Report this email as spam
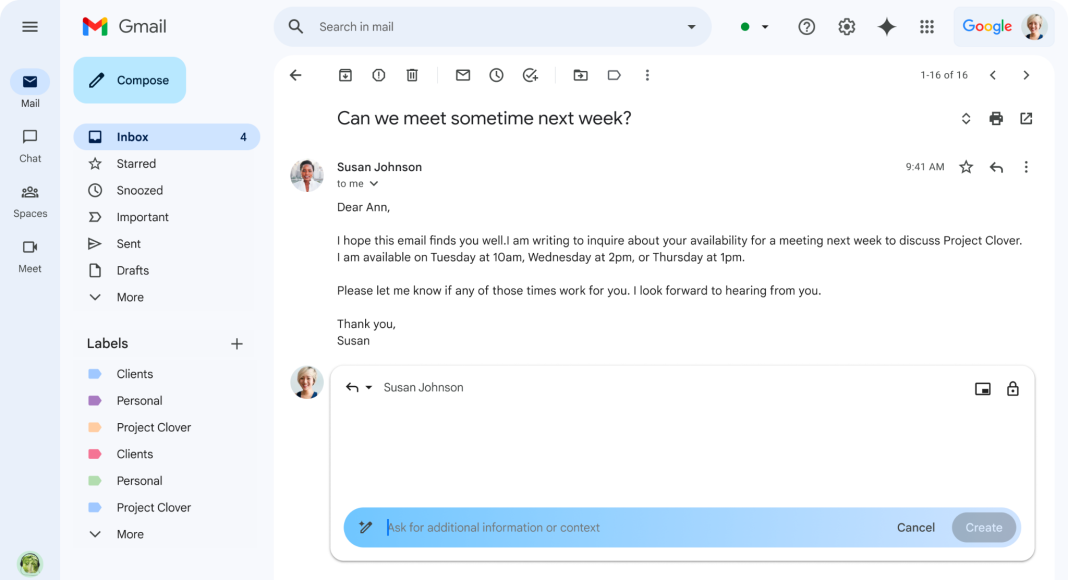Image resolution: width=1068 pixels, height=580 pixels. [379, 75]
